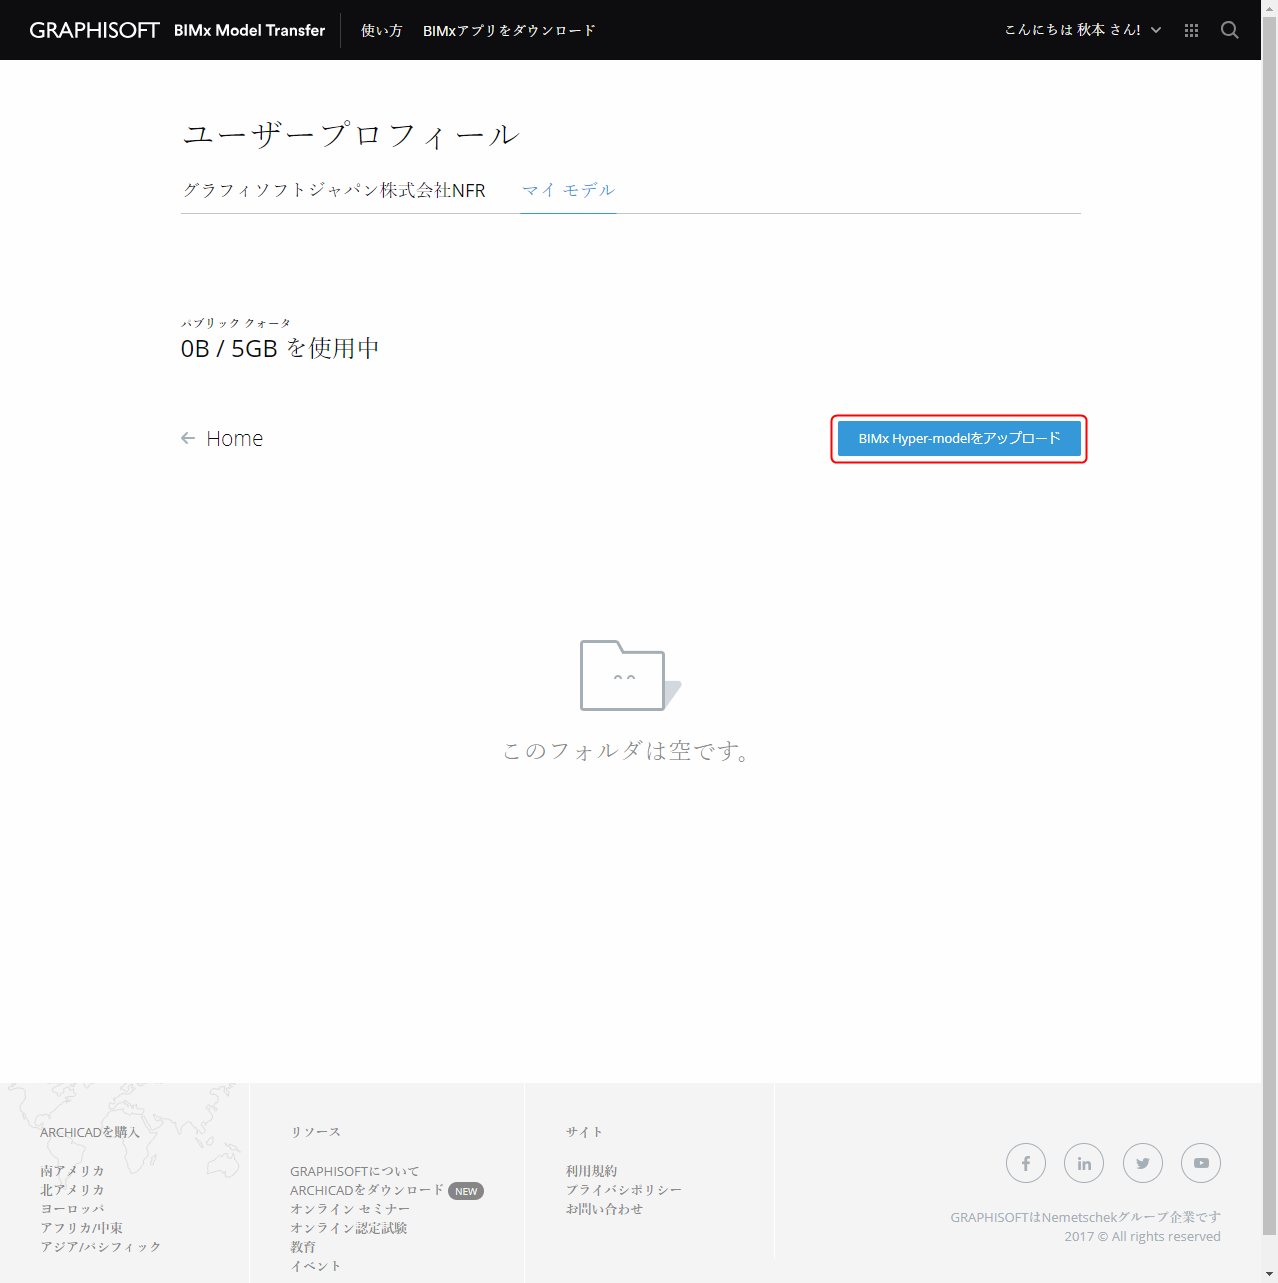This screenshot has width=1278, height=1283.
Task: Open GRAPHISOFT YouTube channel icon
Action: click(x=1201, y=1163)
